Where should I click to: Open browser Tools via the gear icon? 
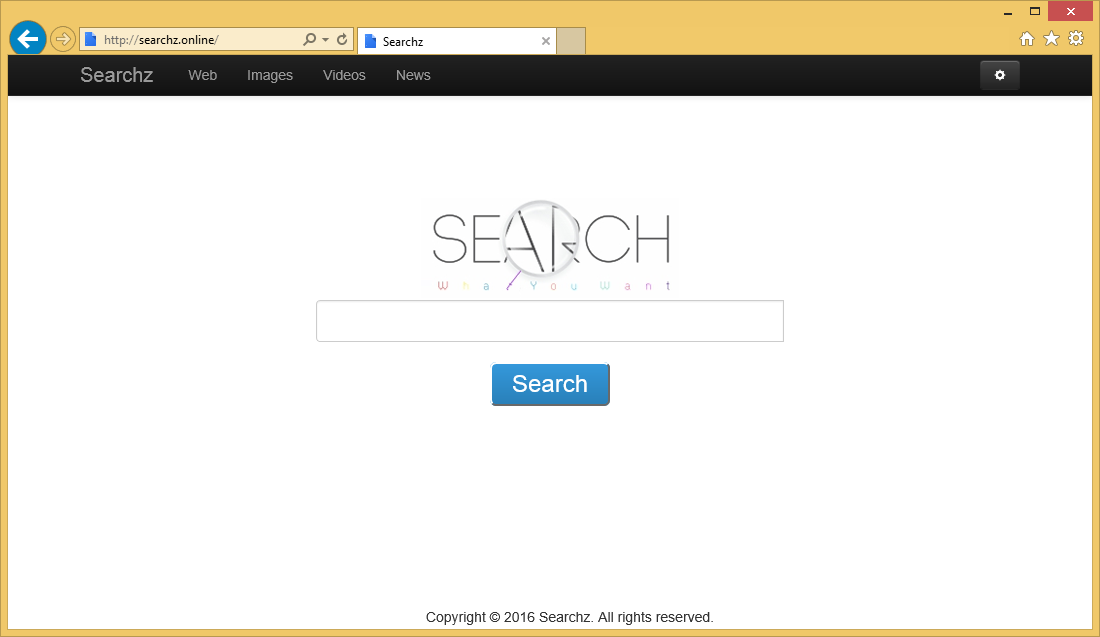coord(1075,38)
